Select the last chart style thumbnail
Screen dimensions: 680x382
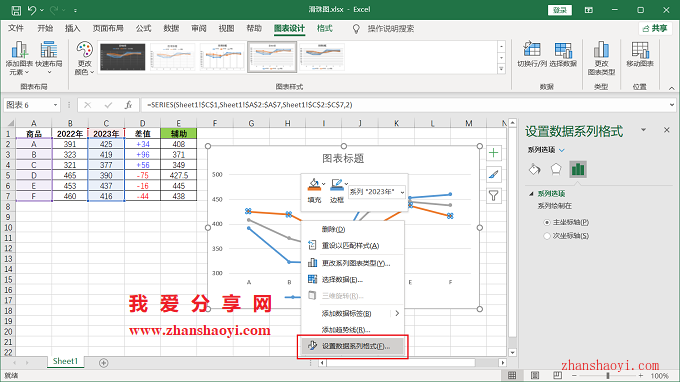tap(322, 57)
